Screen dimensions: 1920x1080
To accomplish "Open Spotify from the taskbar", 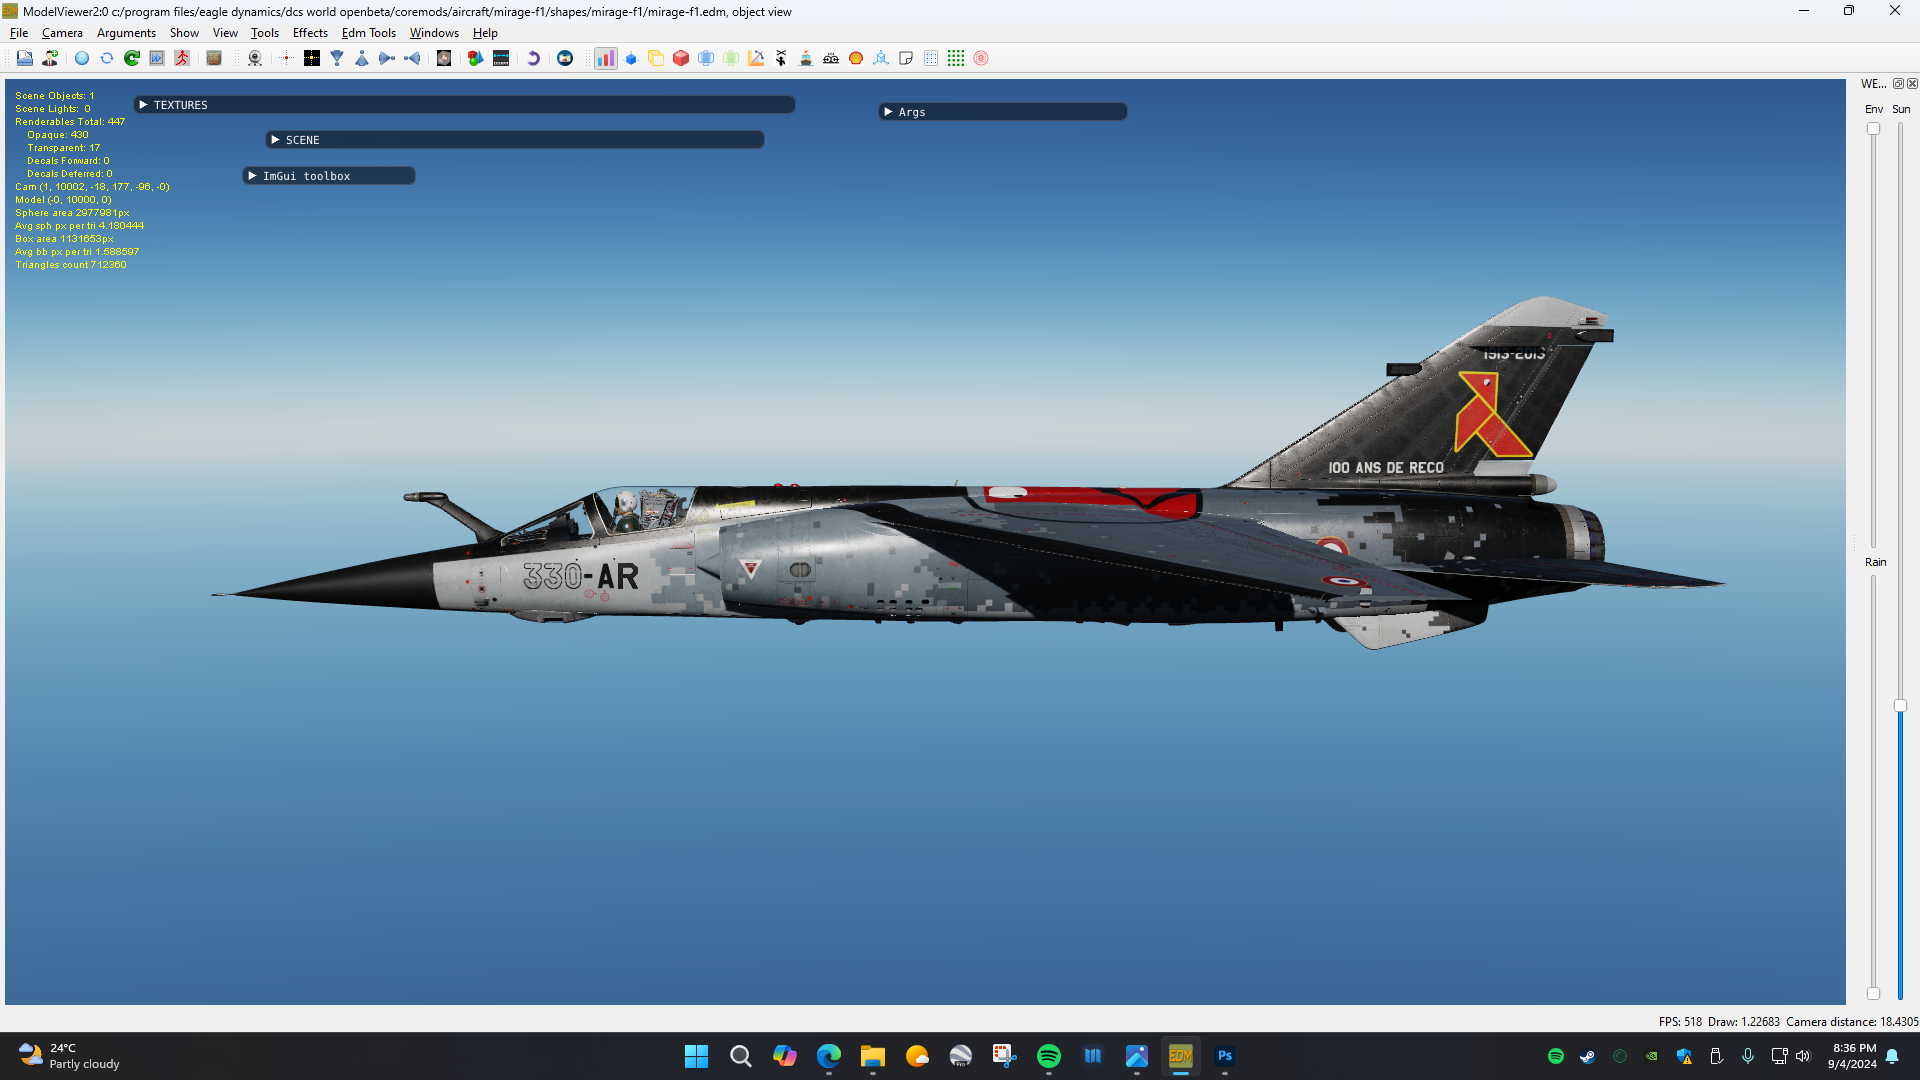I will [1049, 1056].
